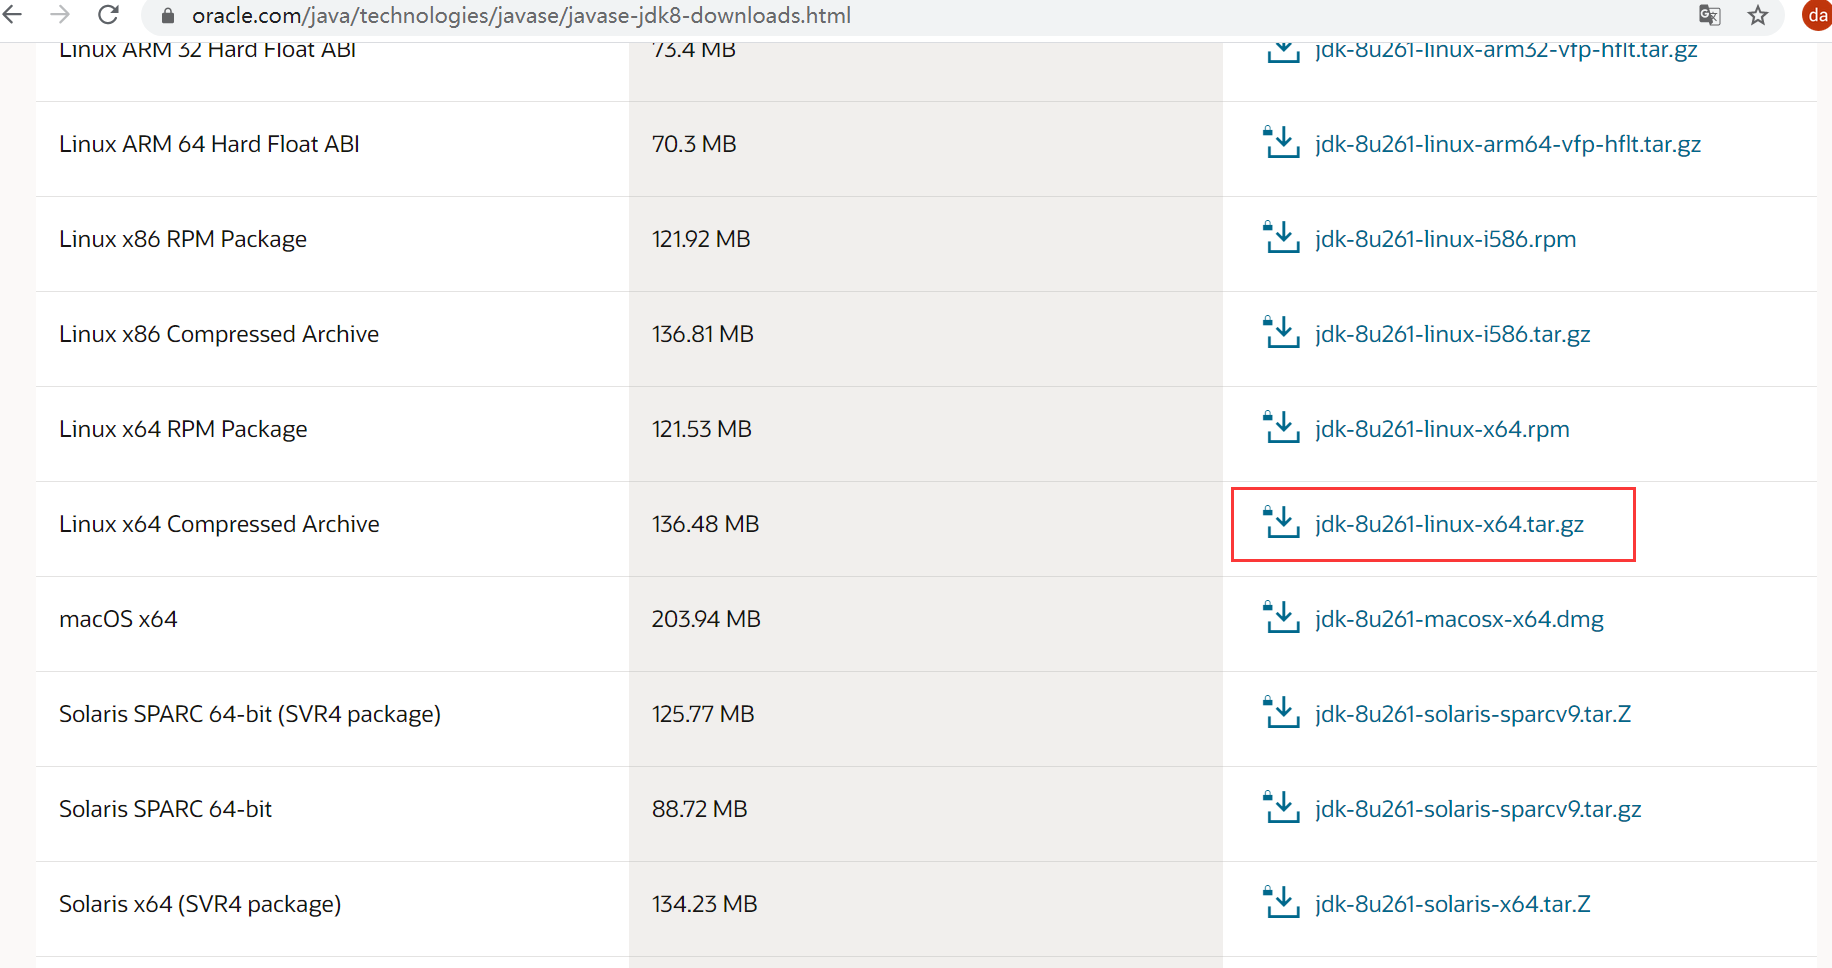Bookmark this page with the star icon
The width and height of the screenshot is (1832, 968).
point(1758,15)
